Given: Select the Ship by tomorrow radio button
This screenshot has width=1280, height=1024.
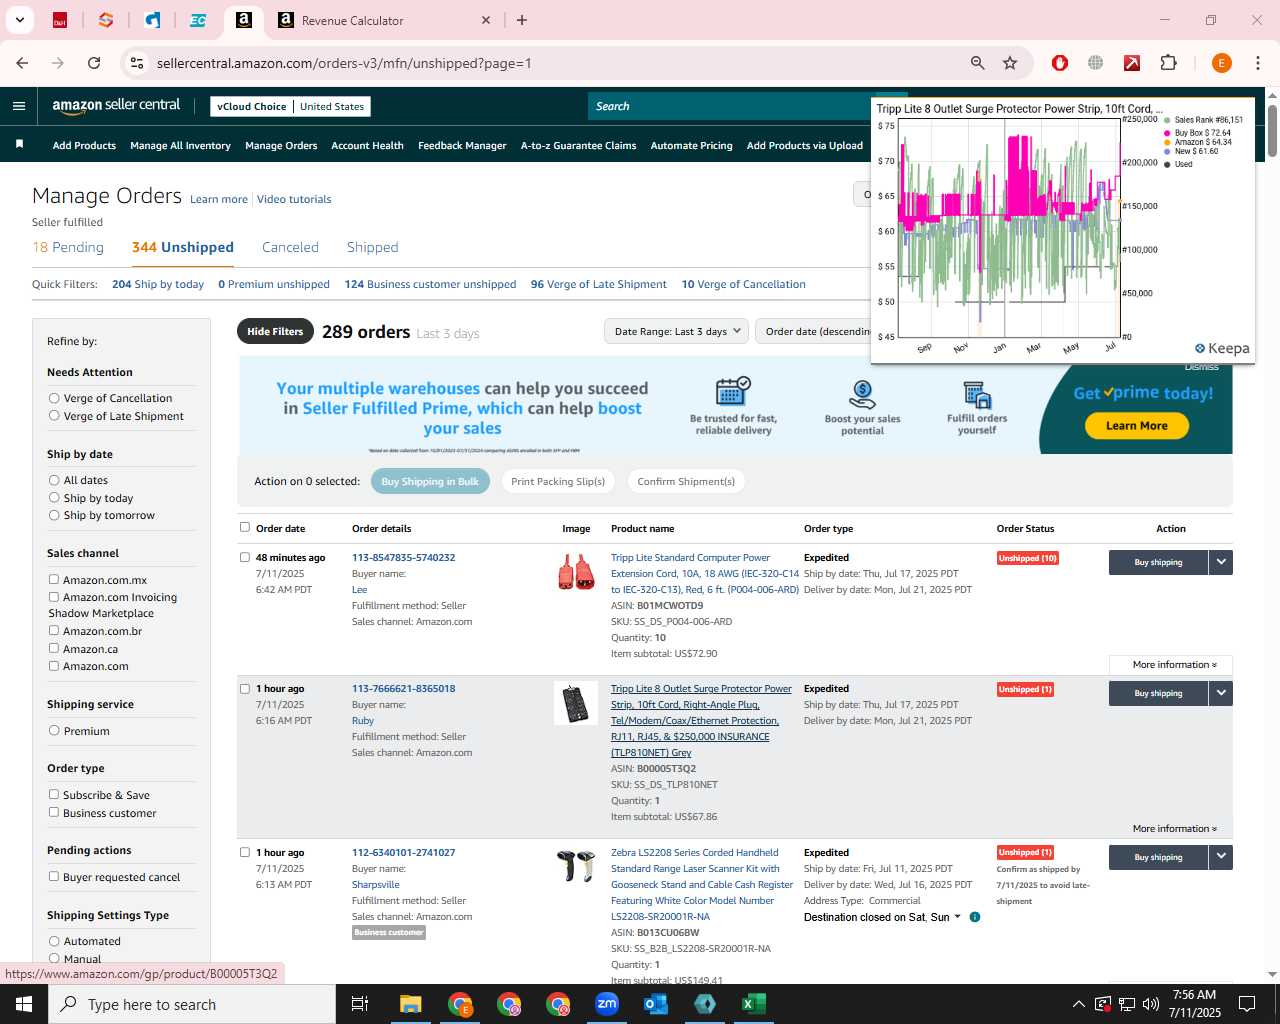Looking at the screenshot, I should (54, 515).
